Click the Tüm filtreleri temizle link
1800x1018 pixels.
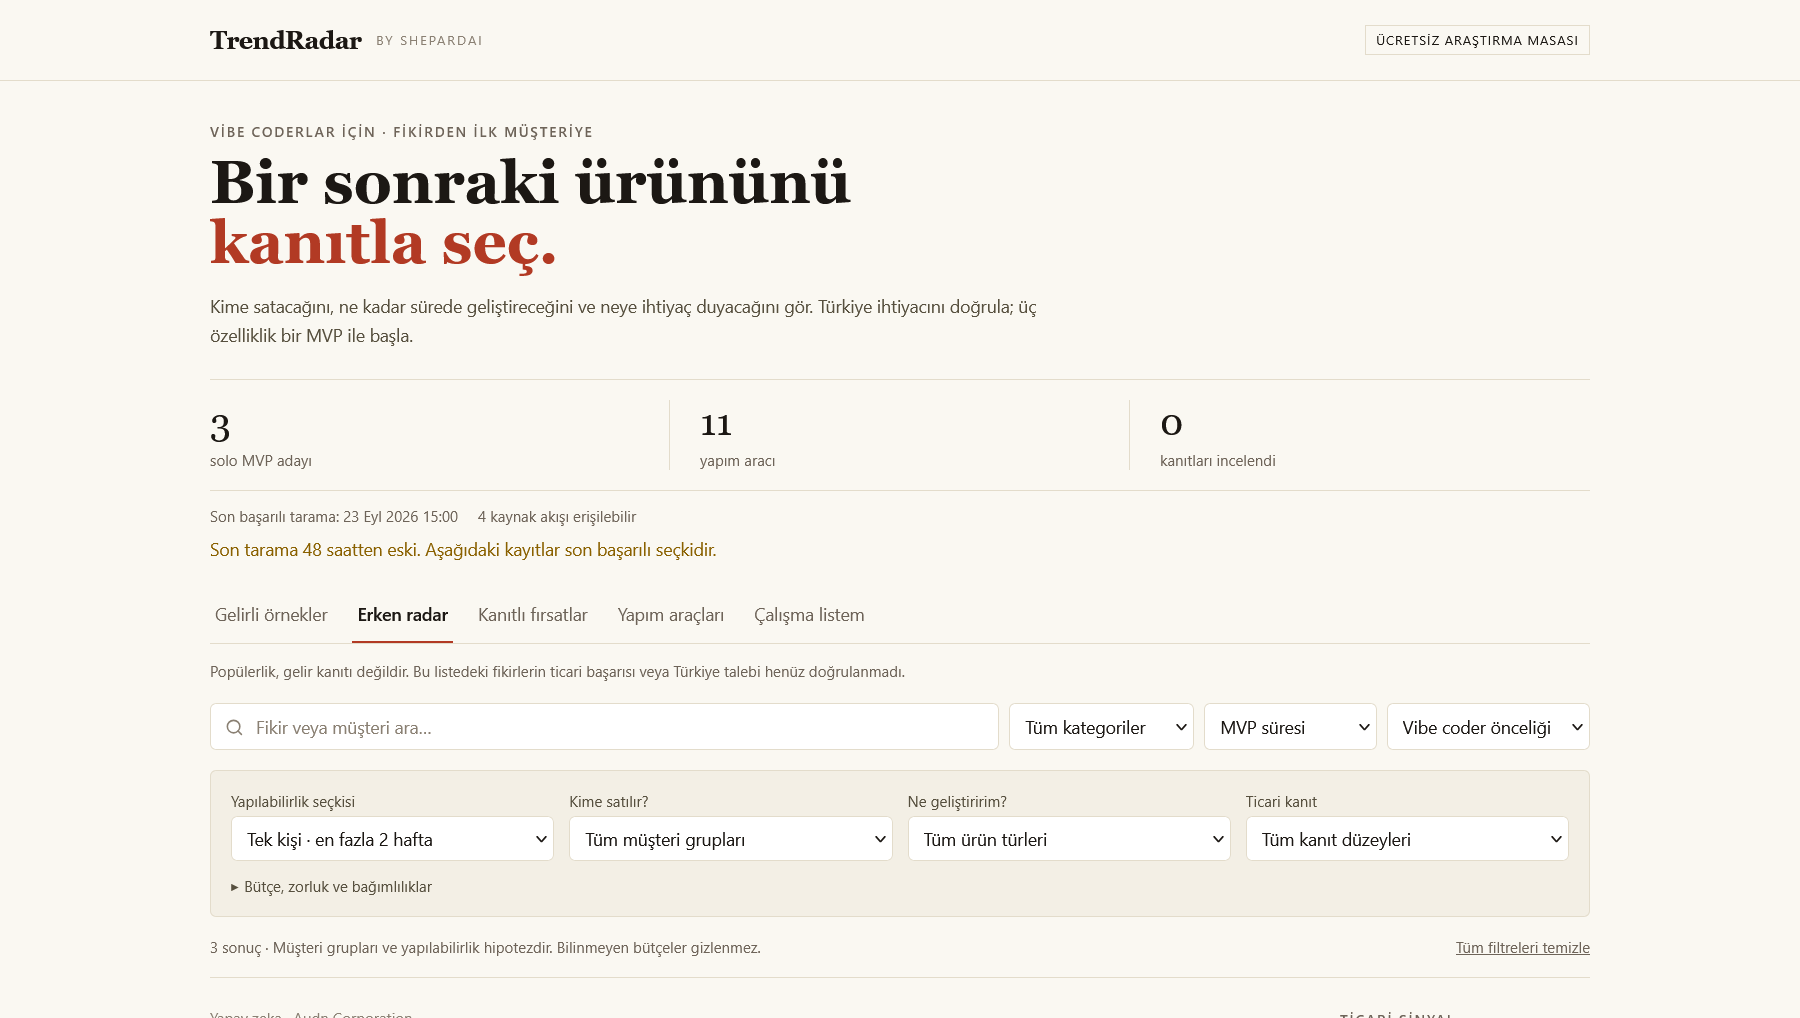pyautogui.click(x=1522, y=948)
